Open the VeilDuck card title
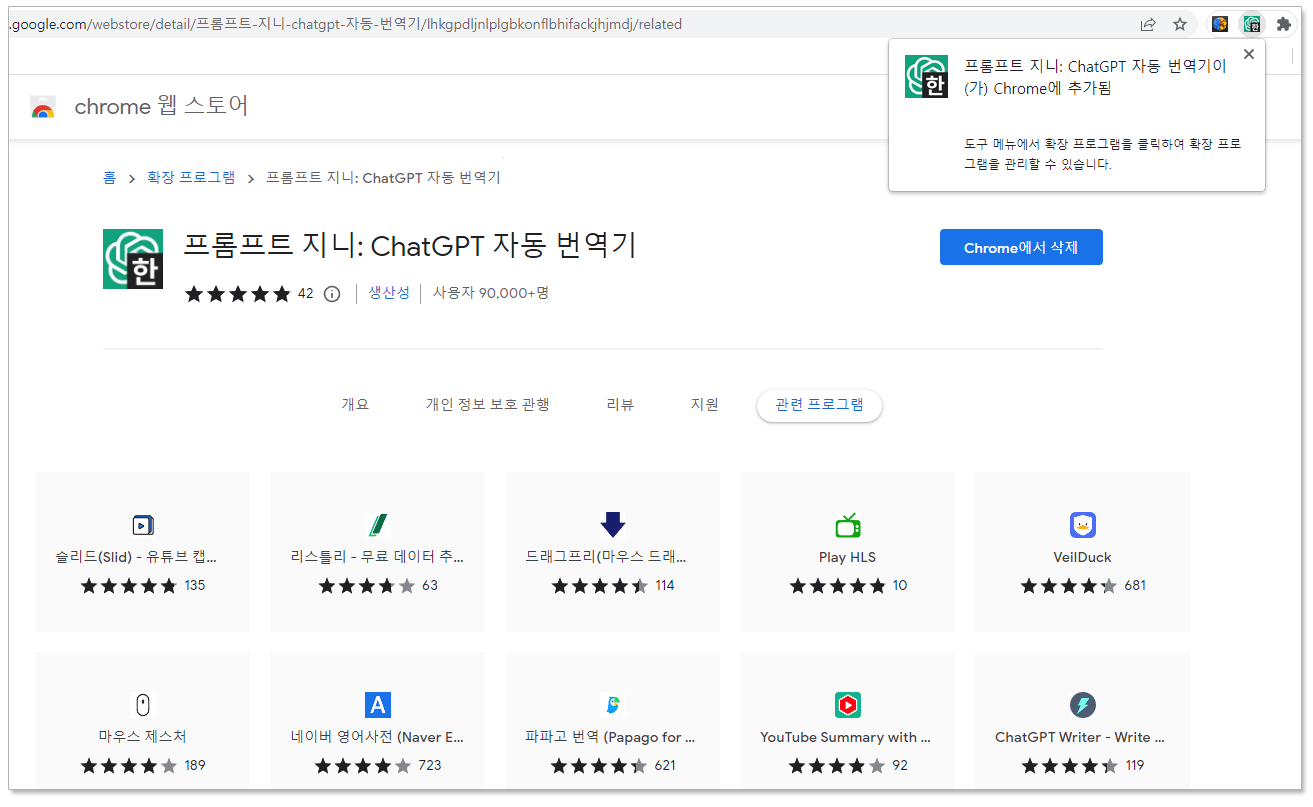This screenshot has height=807, width=1313. 1082,557
